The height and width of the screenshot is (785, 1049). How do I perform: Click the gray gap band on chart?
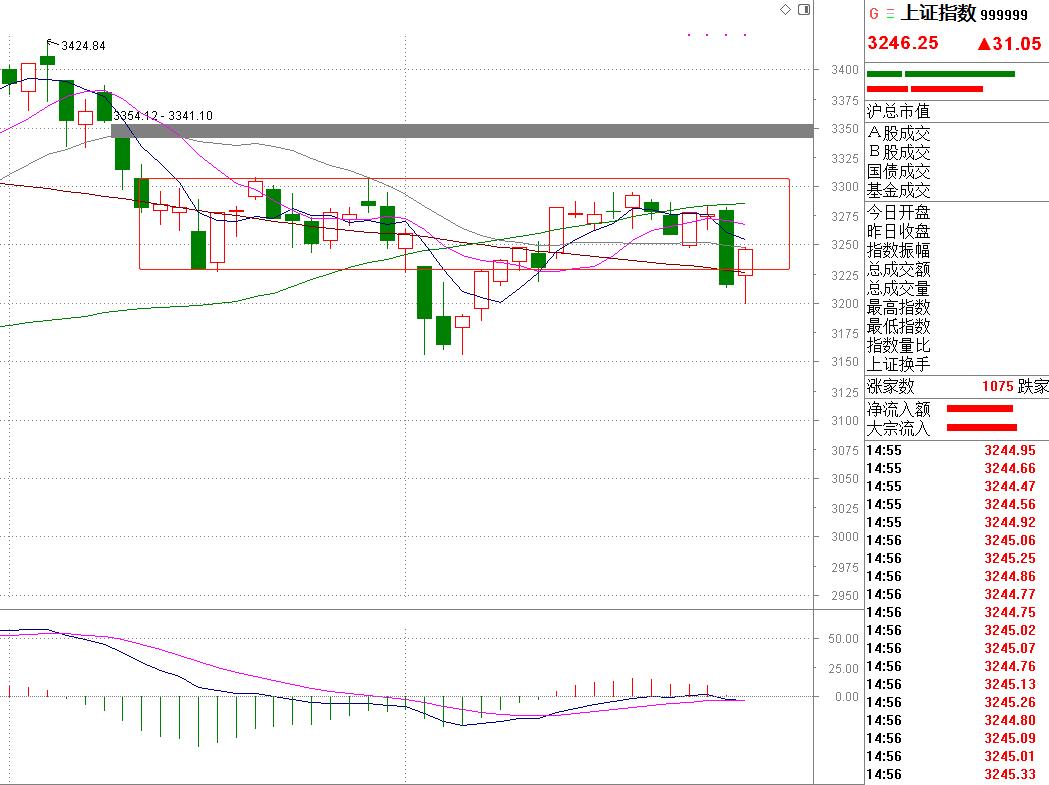tap(462, 130)
